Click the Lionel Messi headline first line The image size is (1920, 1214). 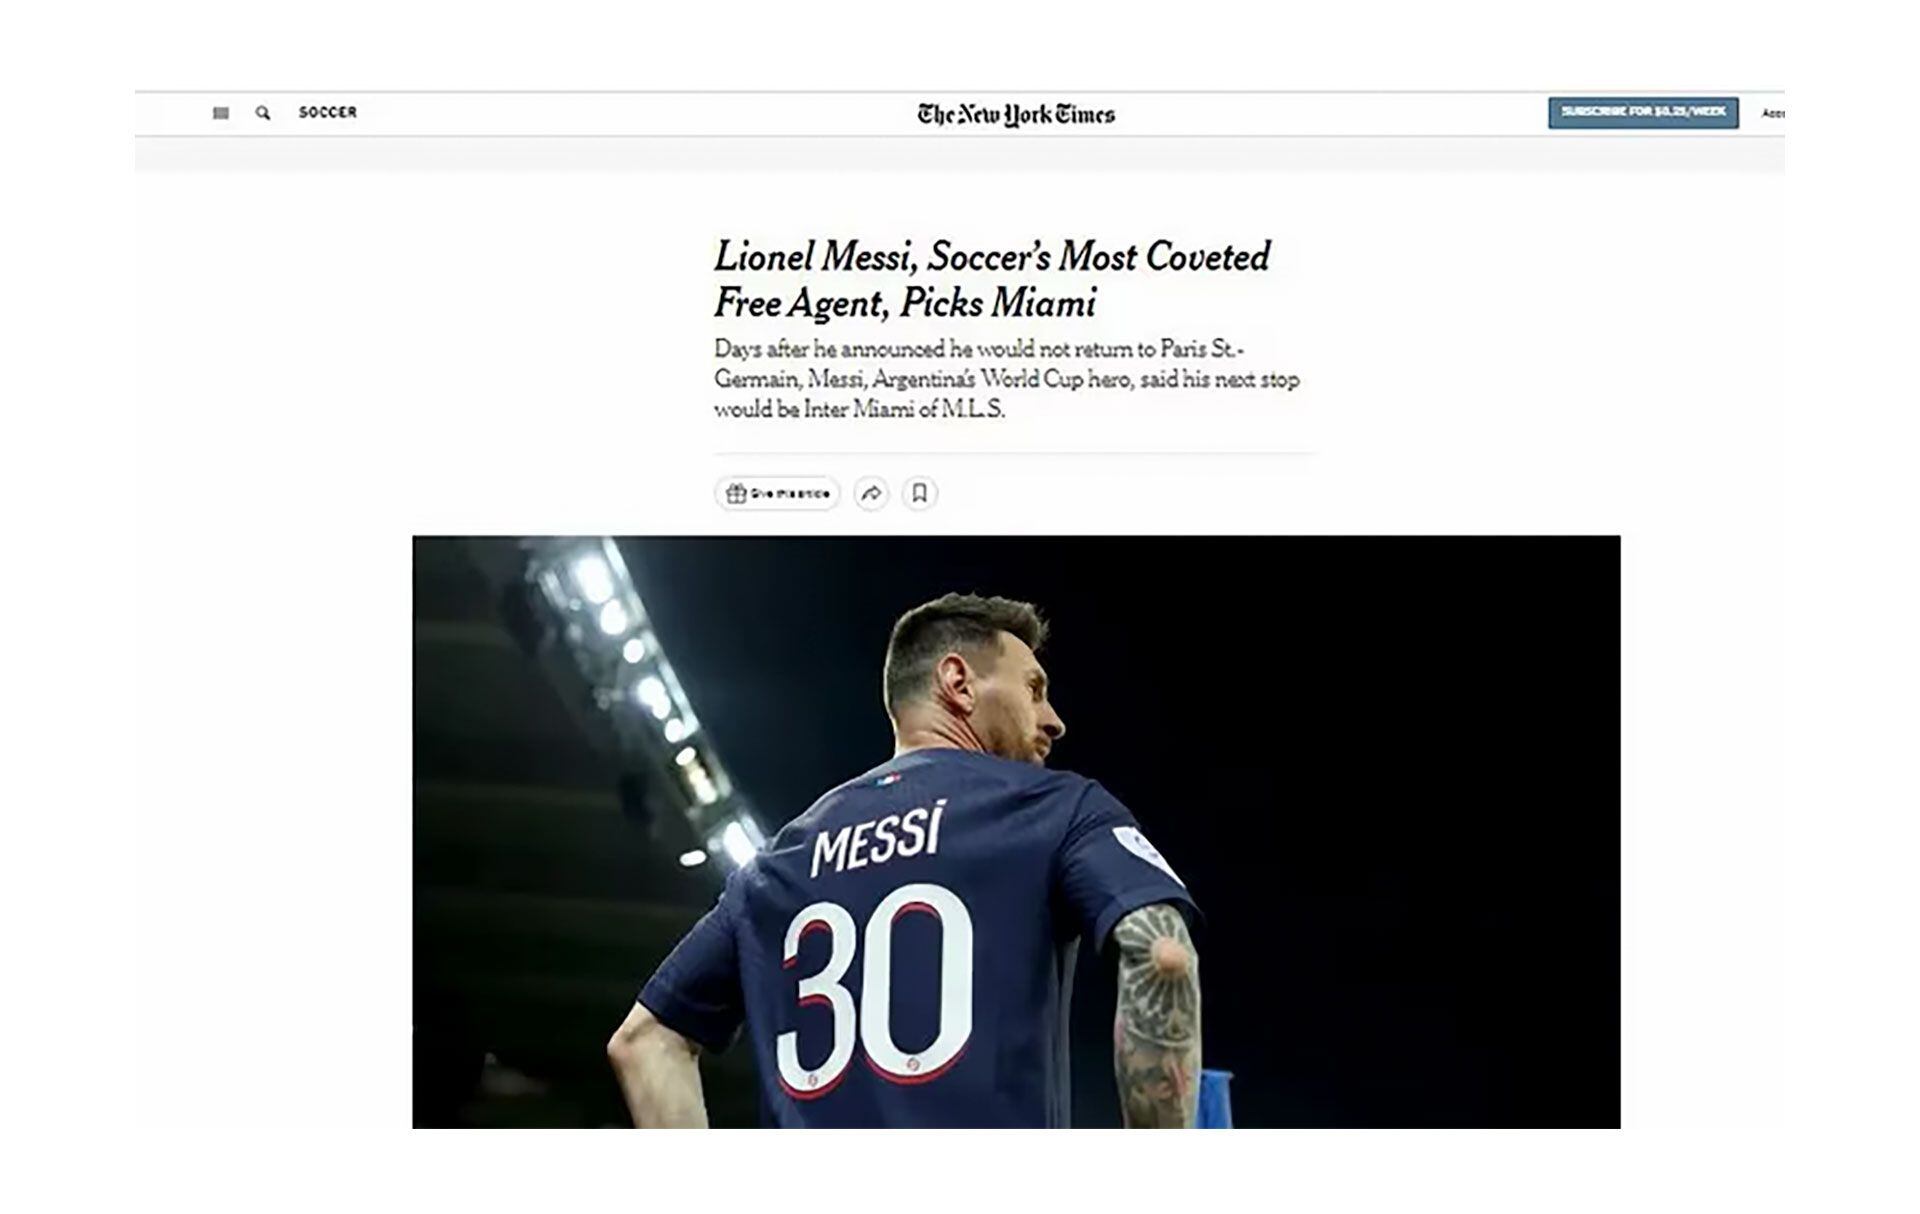pyautogui.click(x=992, y=257)
